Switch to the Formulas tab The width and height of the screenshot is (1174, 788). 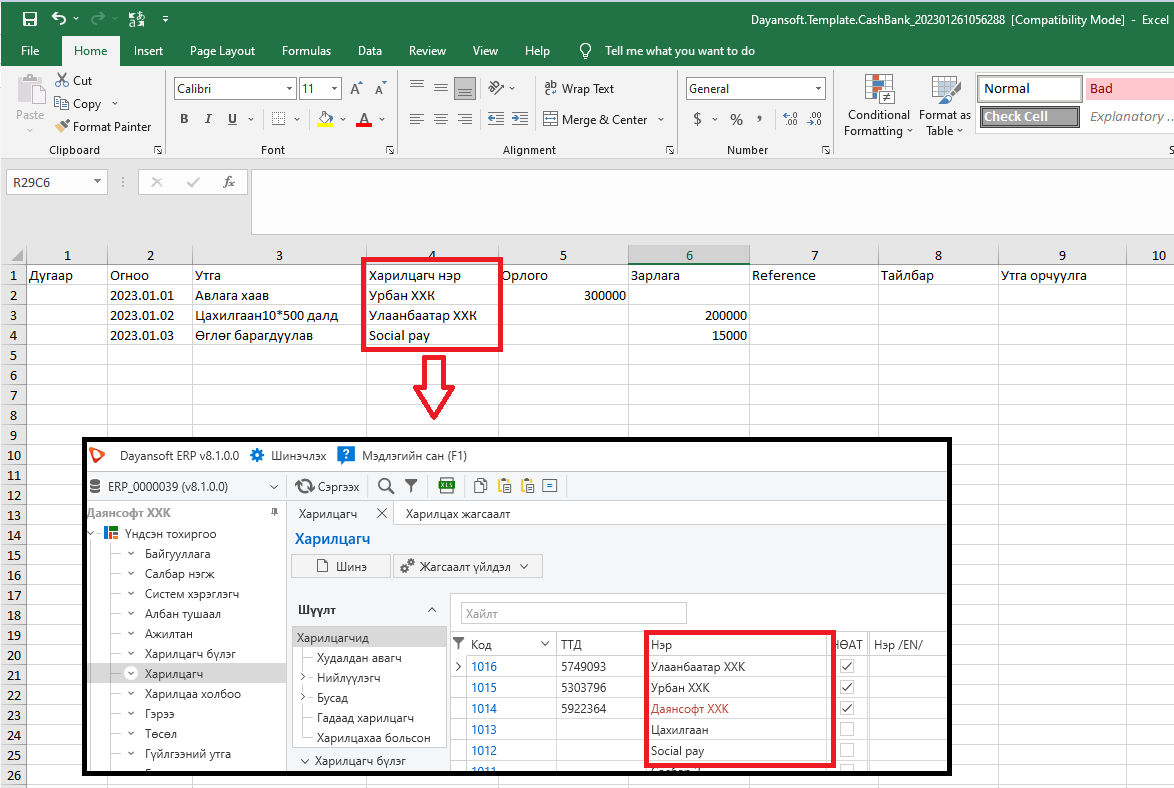click(x=306, y=51)
